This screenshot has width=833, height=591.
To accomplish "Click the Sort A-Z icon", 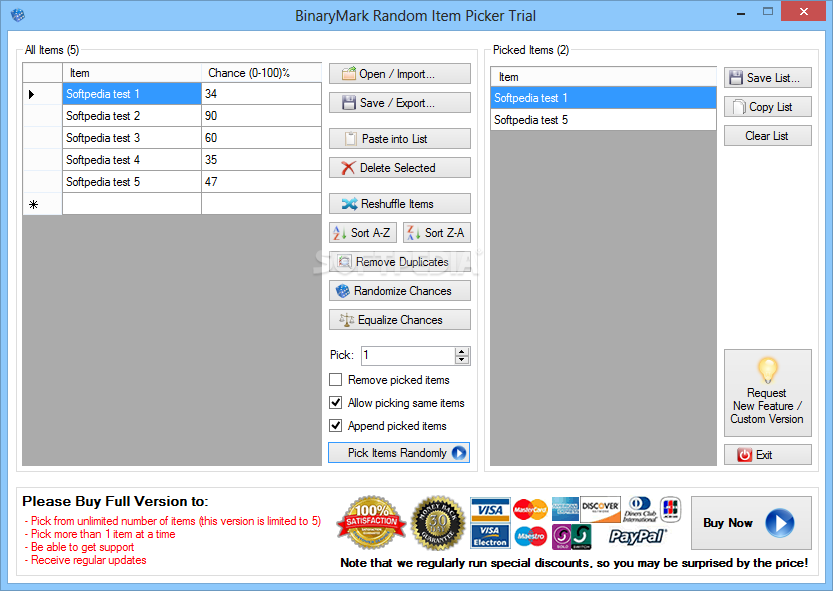I will [x=340, y=233].
